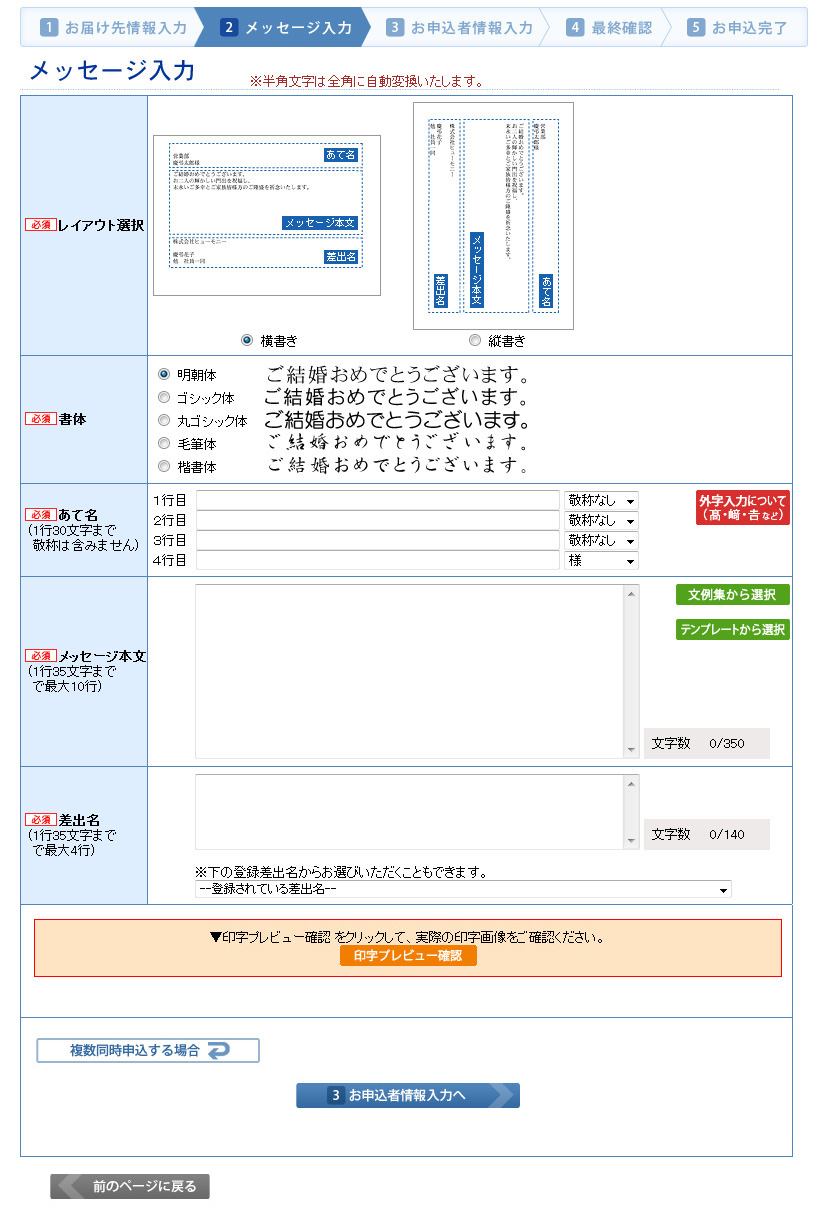Open the honorific dropdown for 1行目
The image size is (820, 1216).
601,500
